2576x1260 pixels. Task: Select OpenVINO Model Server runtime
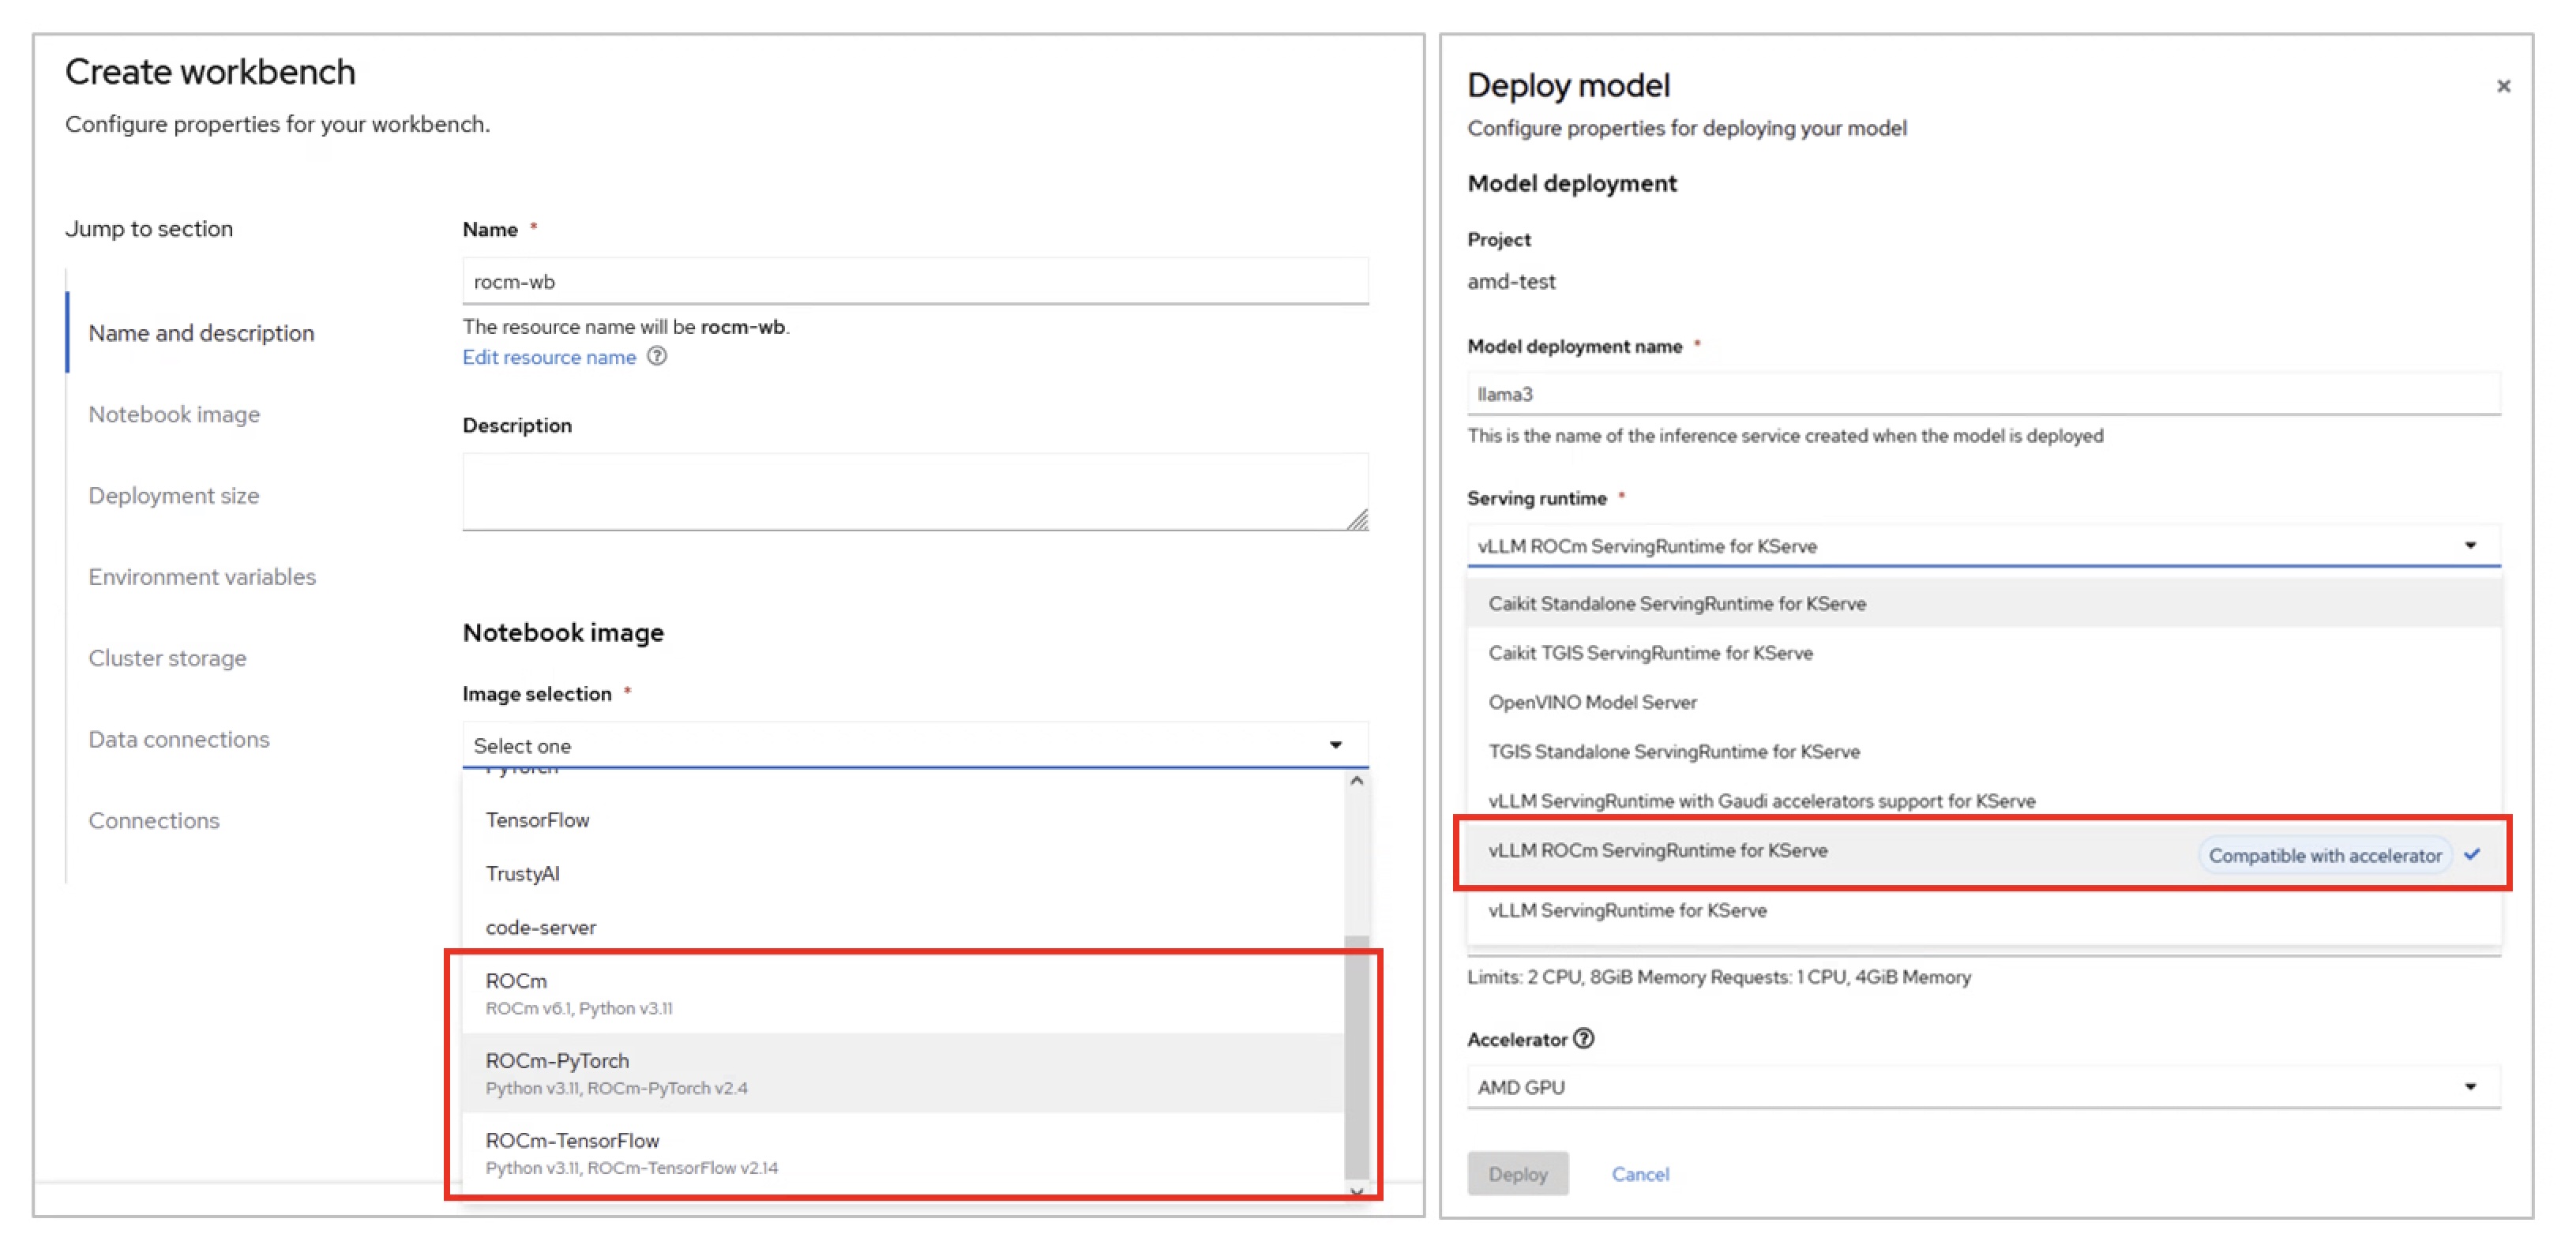coord(1984,702)
